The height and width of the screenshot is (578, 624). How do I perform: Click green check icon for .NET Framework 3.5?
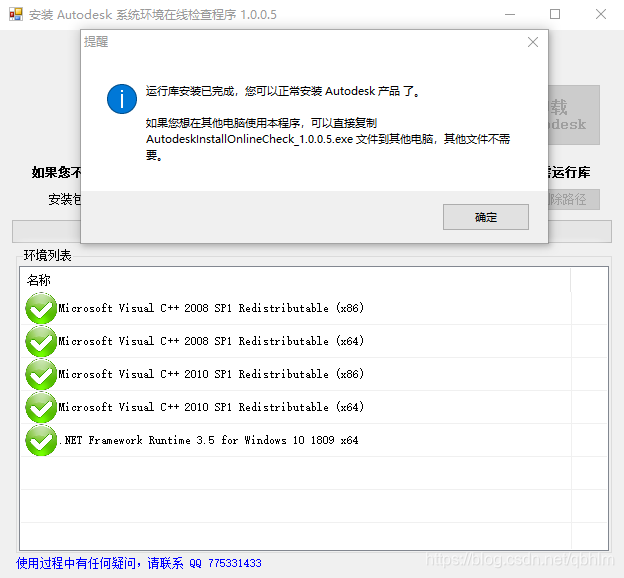pyautogui.click(x=41, y=440)
